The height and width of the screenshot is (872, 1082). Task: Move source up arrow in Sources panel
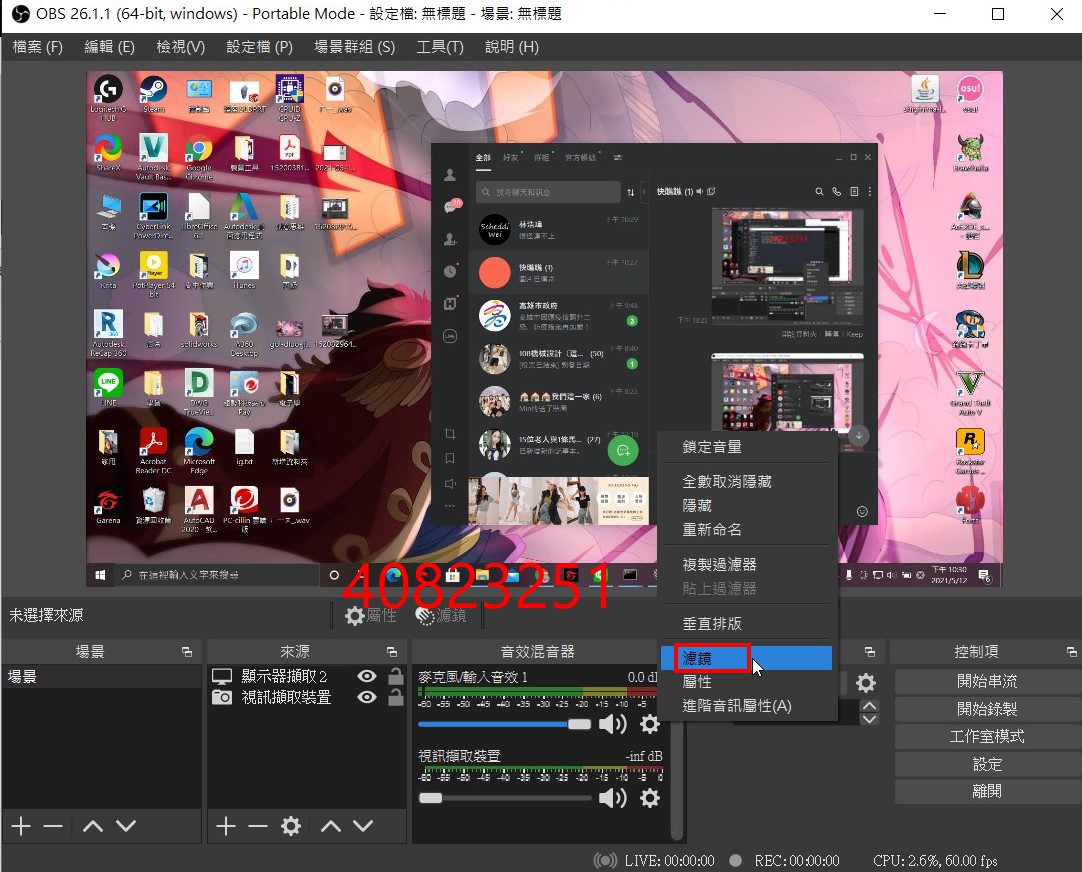tap(331, 826)
